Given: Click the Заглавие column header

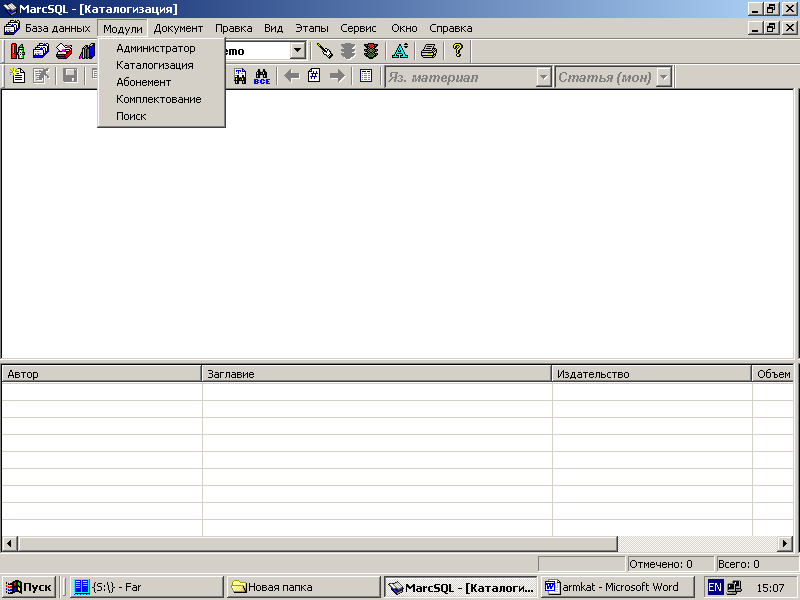Looking at the screenshot, I should pyautogui.click(x=377, y=374).
